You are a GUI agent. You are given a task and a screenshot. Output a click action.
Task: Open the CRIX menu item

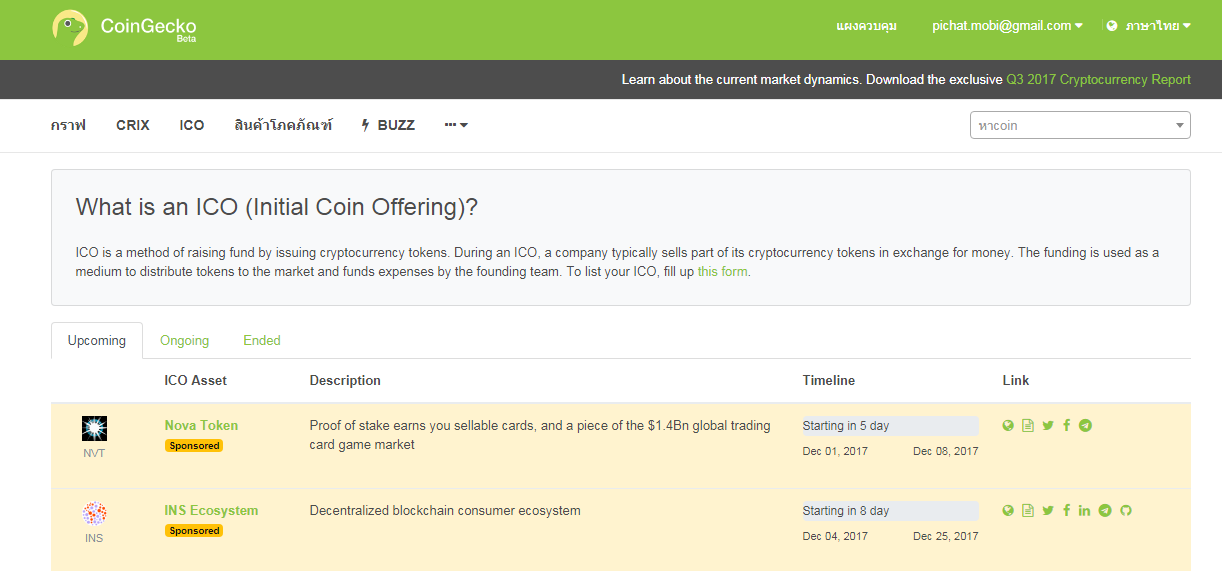coord(133,125)
